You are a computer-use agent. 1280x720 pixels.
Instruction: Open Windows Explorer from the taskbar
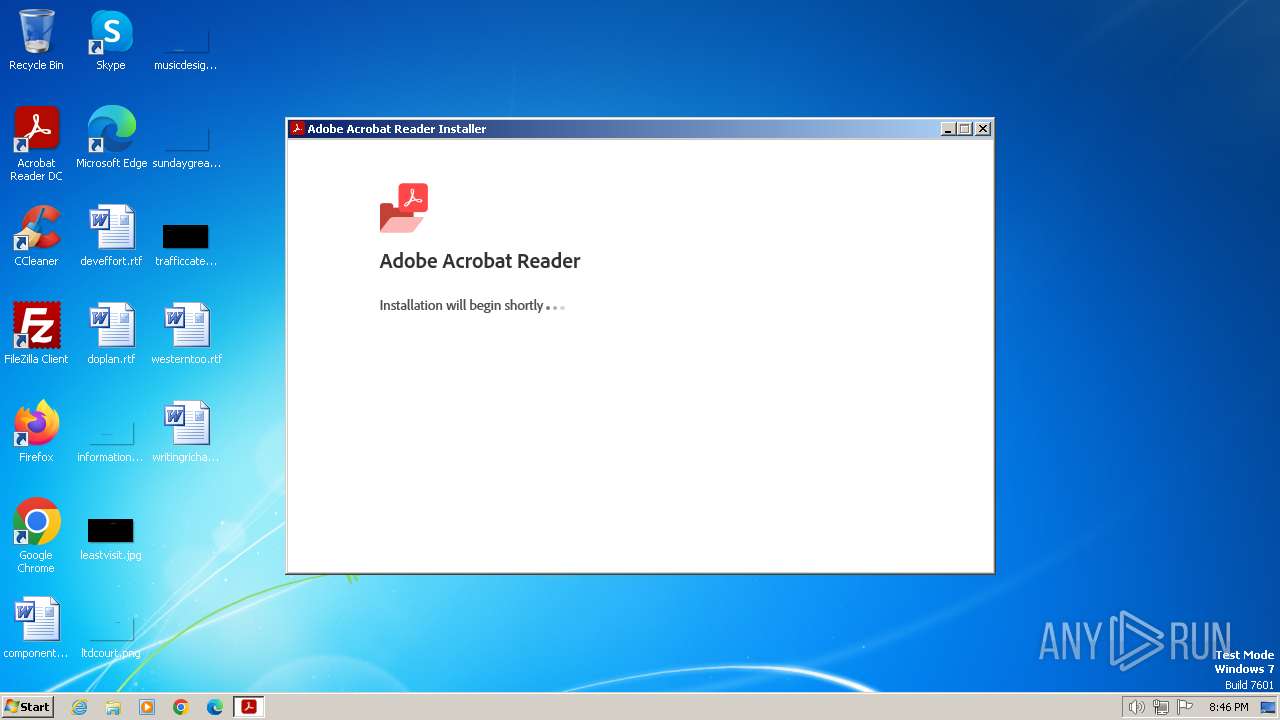[113, 707]
